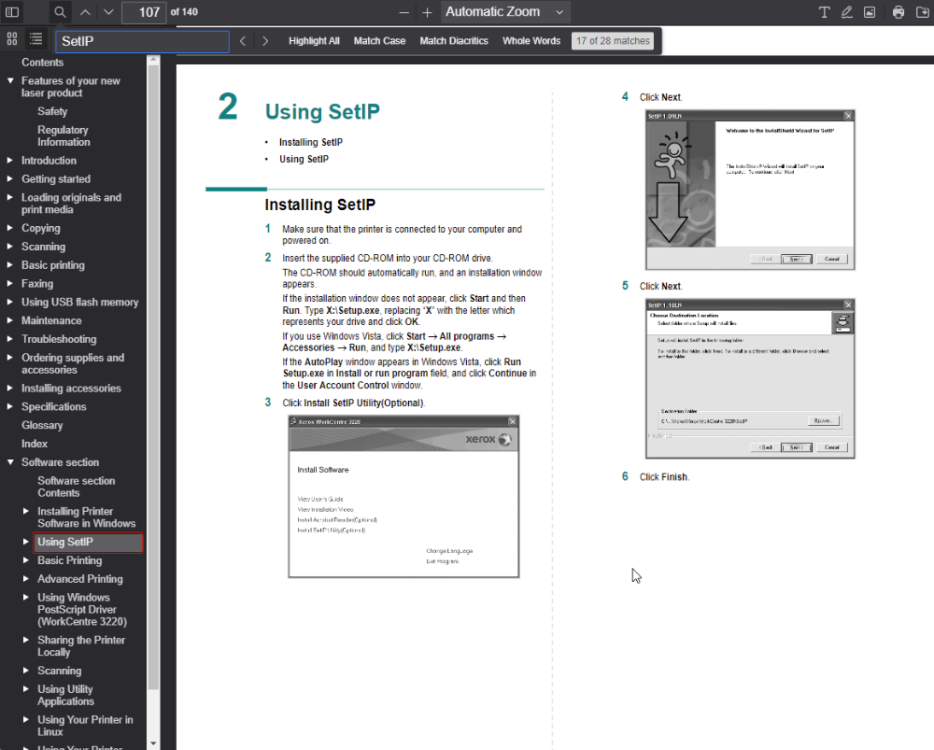Open Using Windows PostScript Driver item
Screen dimensions: 934x750
tap(82, 609)
